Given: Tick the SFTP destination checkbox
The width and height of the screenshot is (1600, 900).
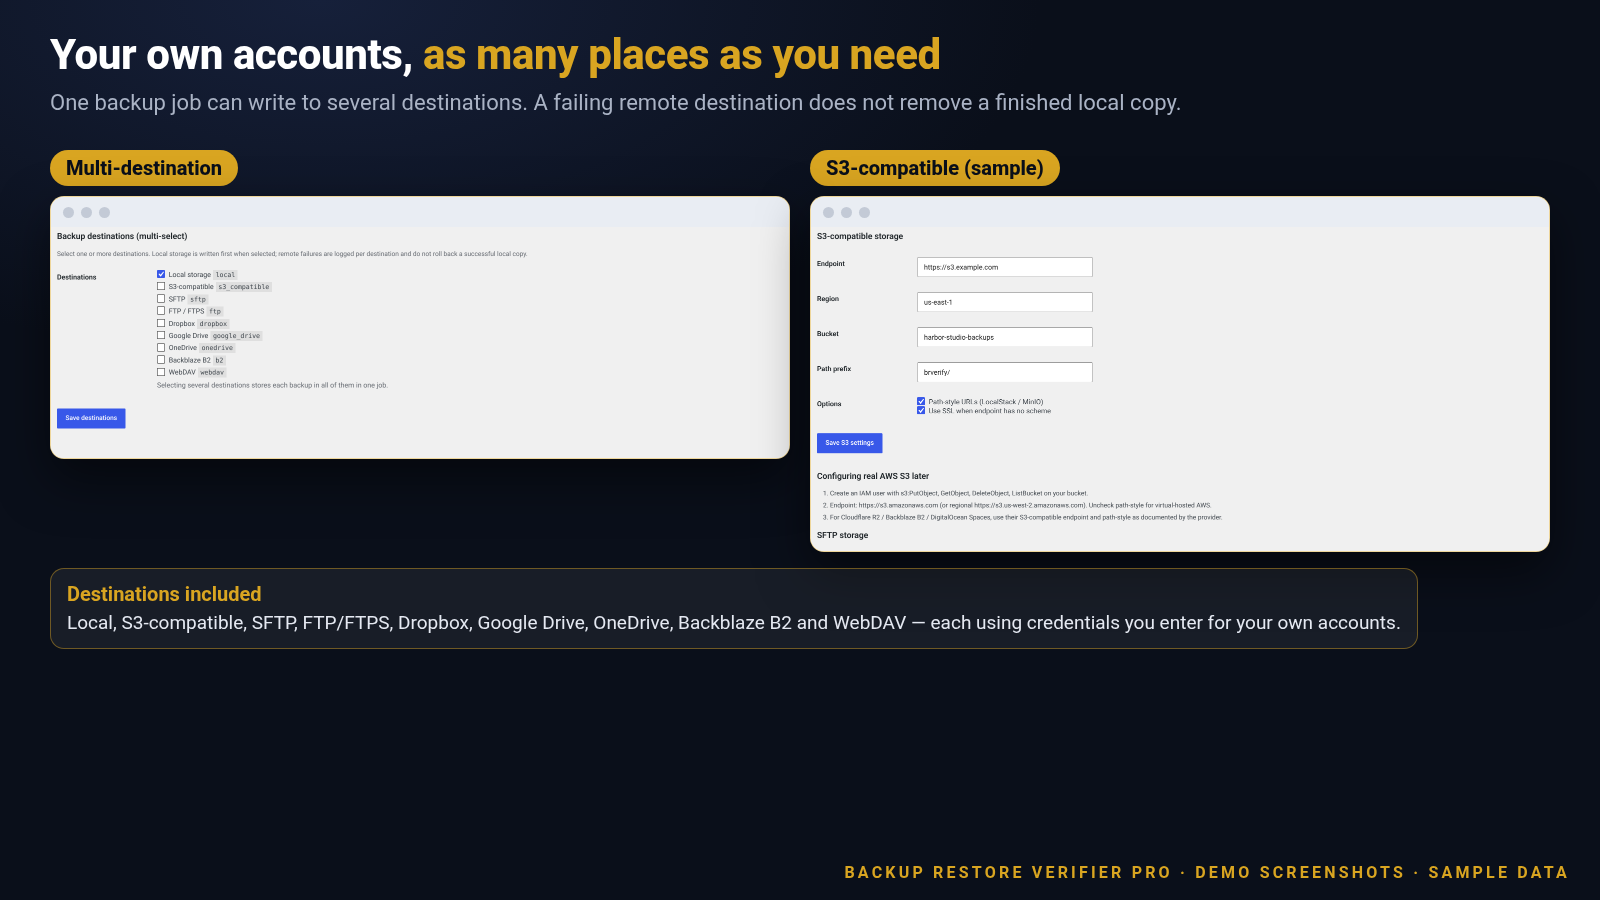Looking at the screenshot, I should pyautogui.click(x=161, y=299).
